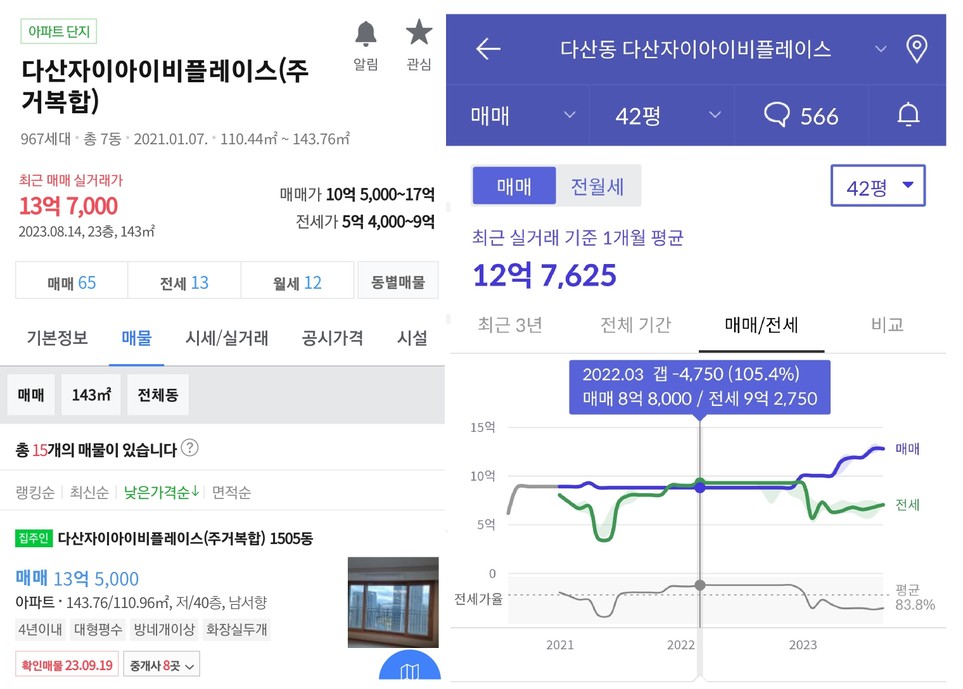Select the 비교 chart tab
The height and width of the screenshot is (689, 963).
tap(887, 325)
